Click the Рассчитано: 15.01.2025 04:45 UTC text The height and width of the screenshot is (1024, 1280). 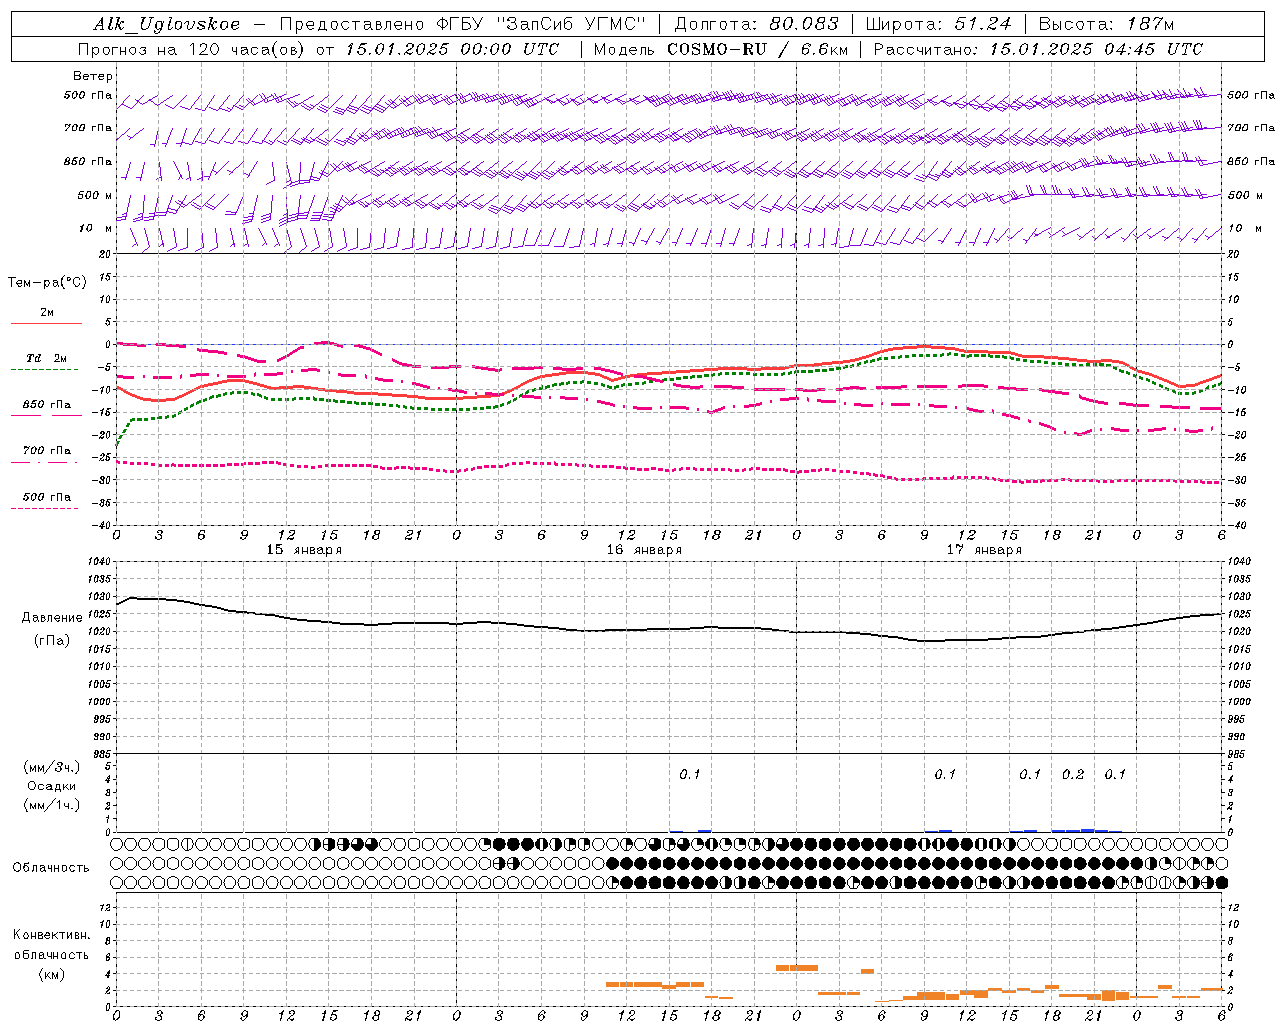1038,49
